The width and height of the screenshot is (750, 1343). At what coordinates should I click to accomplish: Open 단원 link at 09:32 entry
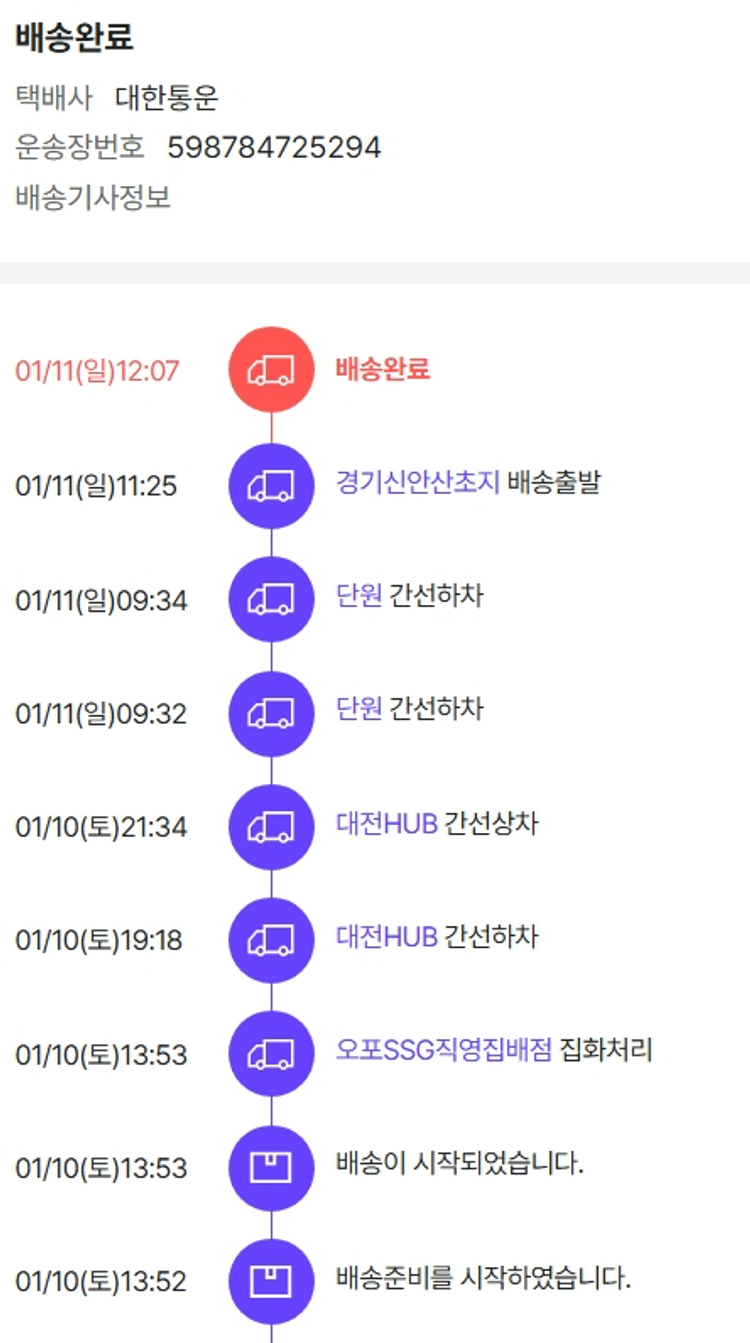[x=359, y=710]
